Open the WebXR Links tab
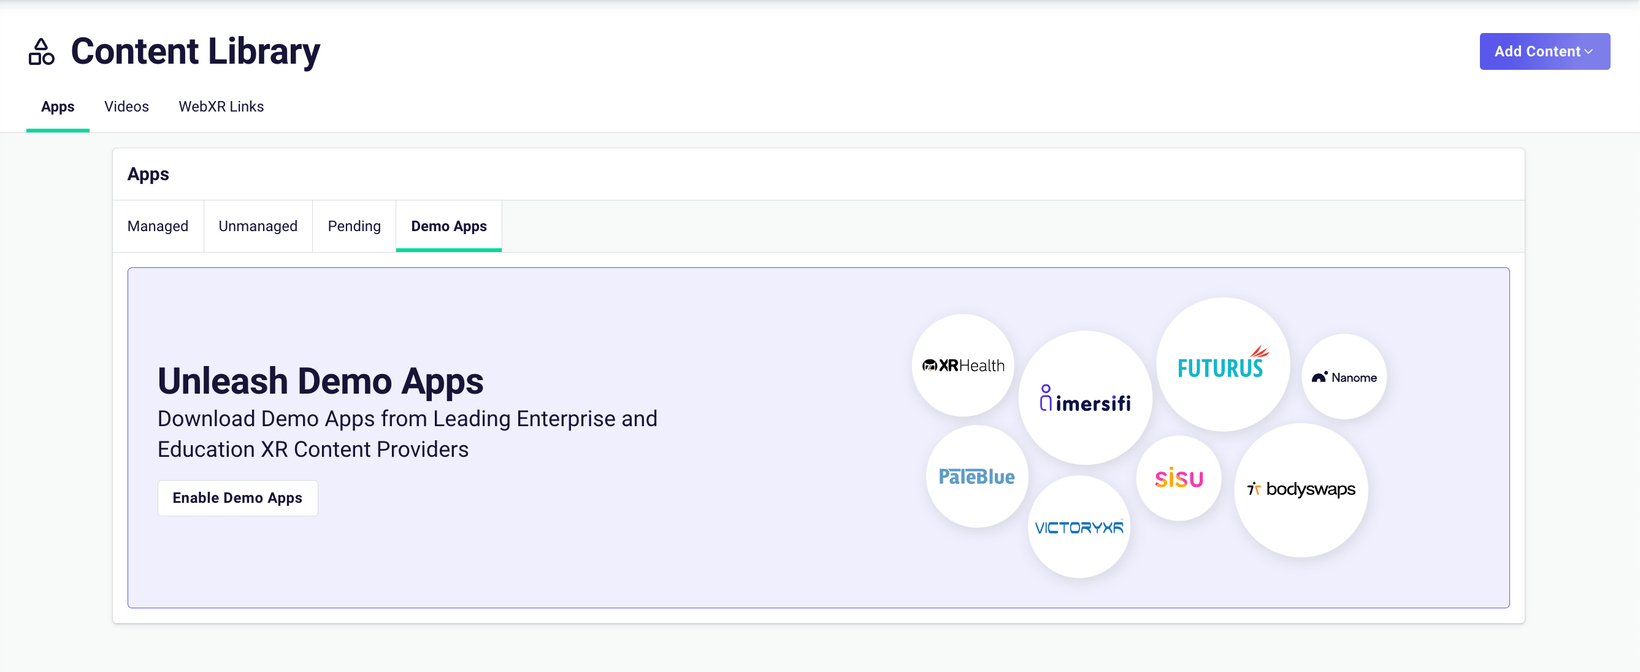 [221, 107]
